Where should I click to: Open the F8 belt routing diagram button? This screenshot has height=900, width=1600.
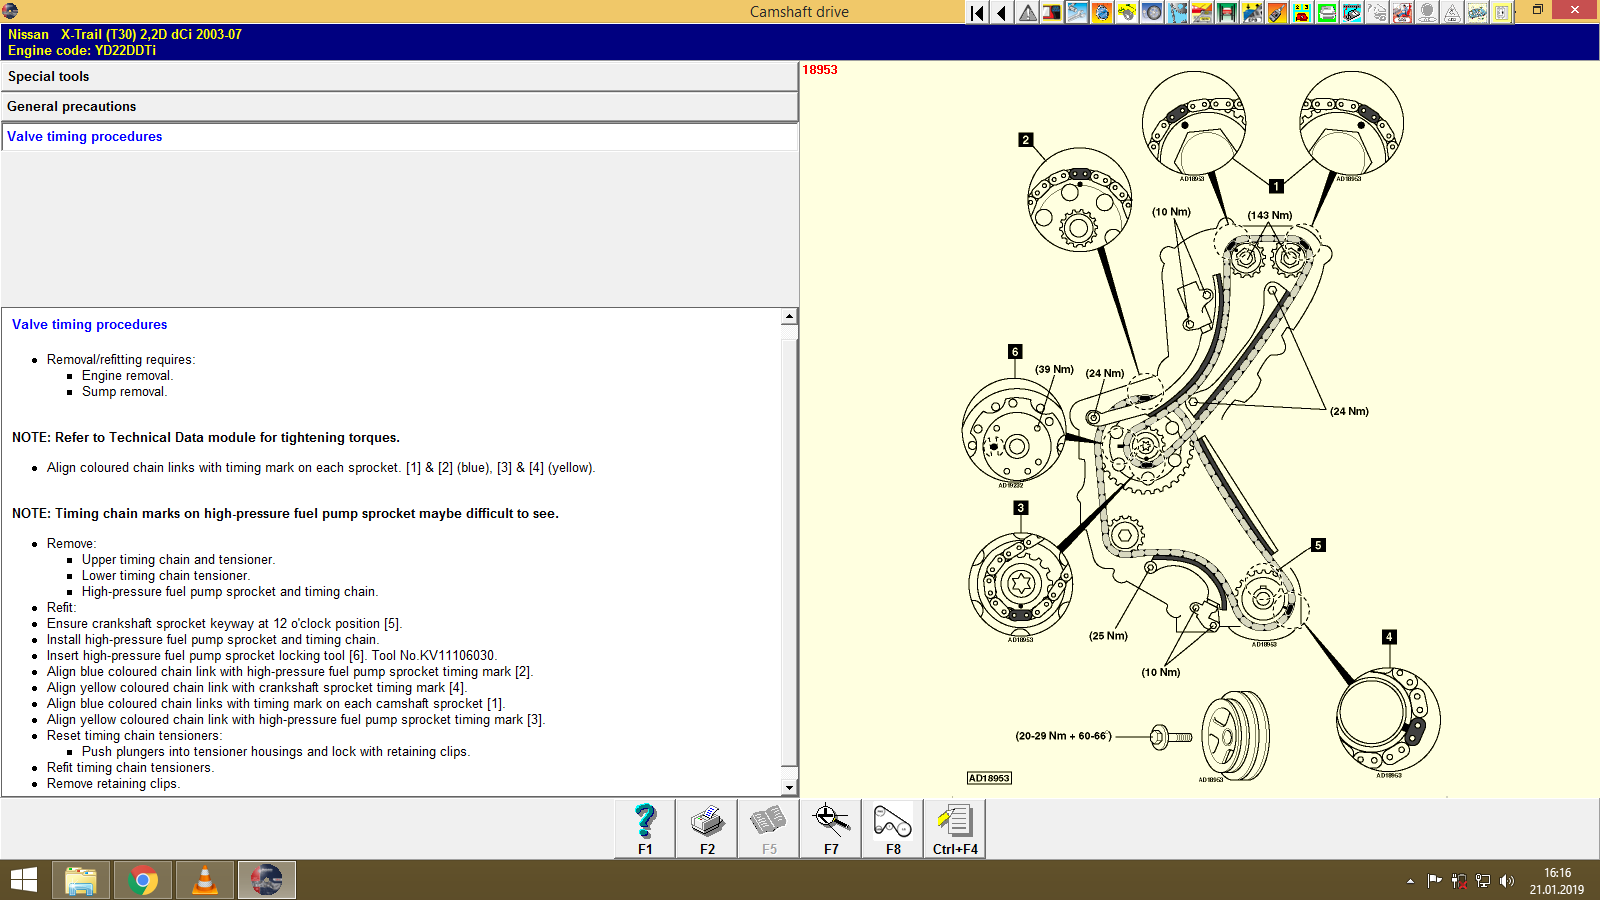(893, 828)
